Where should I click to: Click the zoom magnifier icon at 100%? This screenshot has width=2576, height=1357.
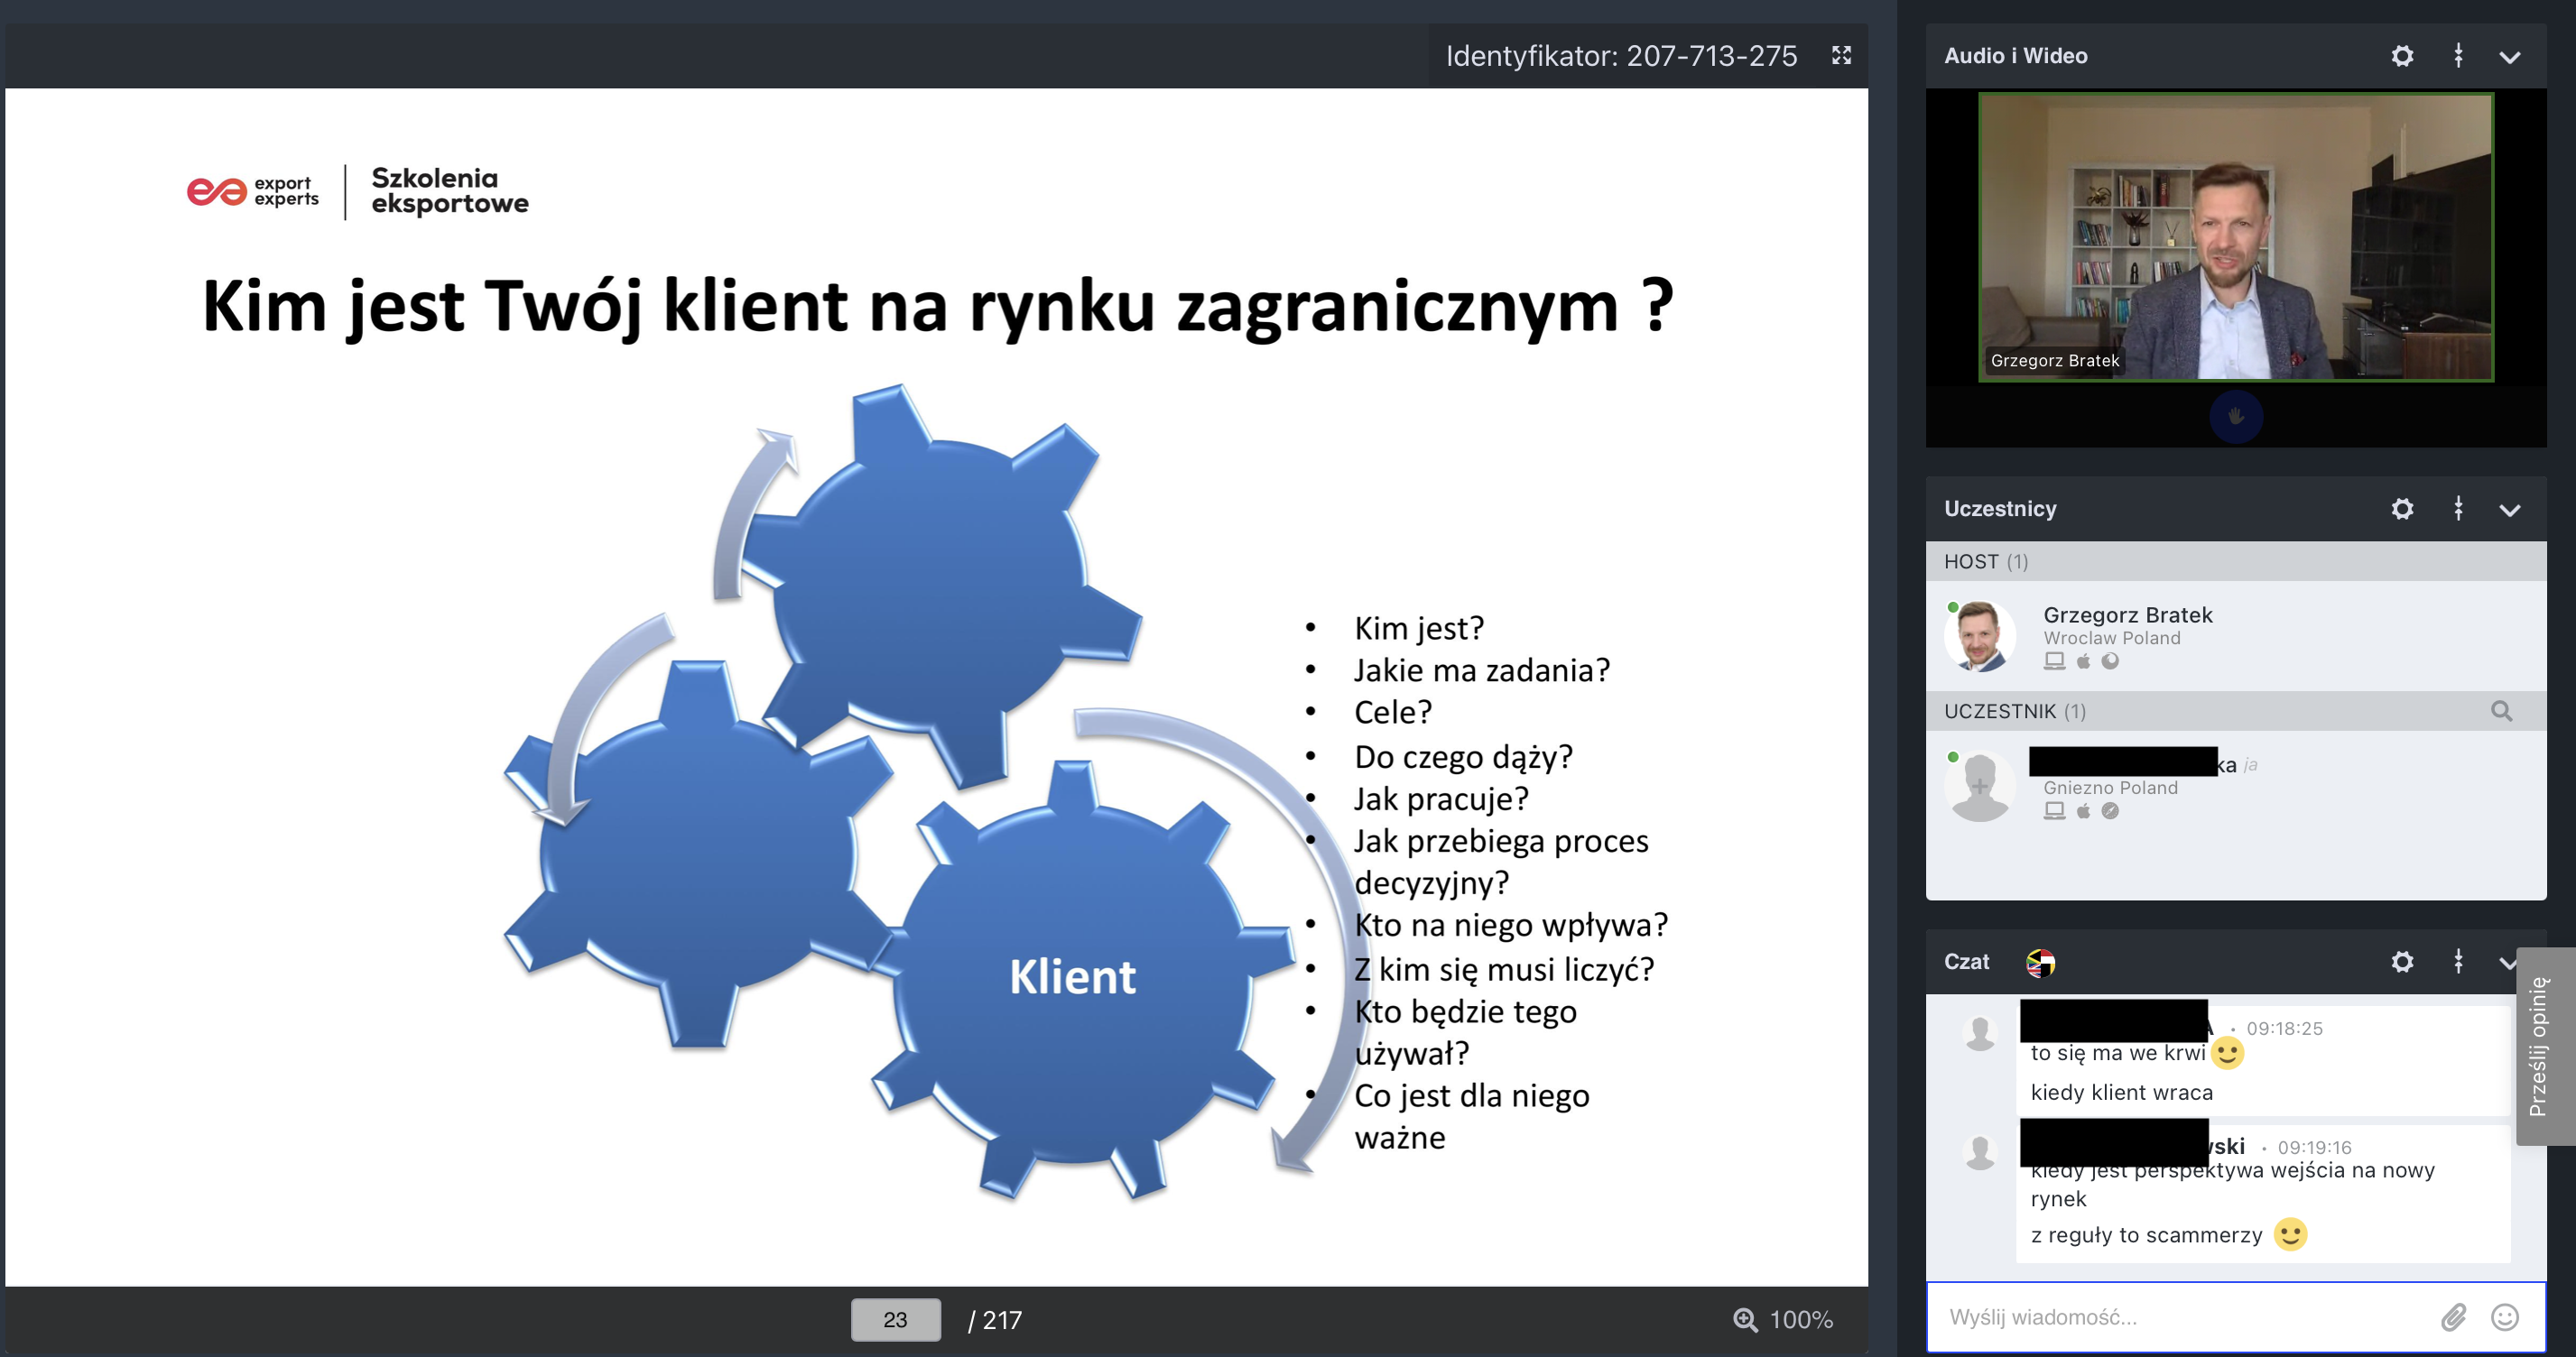(1745, 1320)
